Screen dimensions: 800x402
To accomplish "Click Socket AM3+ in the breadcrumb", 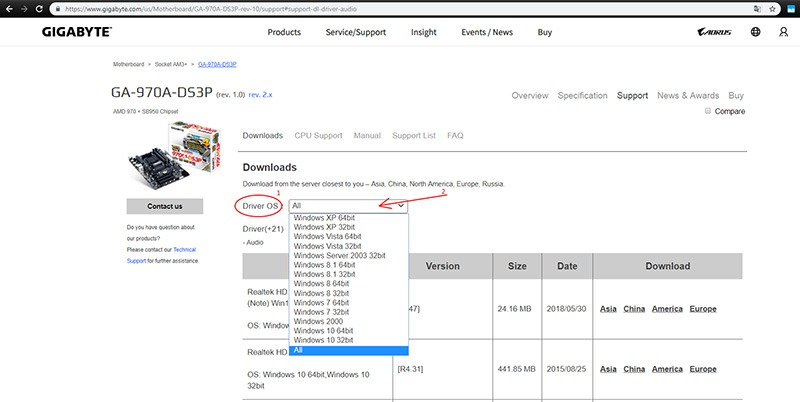I will pos(171,64).
